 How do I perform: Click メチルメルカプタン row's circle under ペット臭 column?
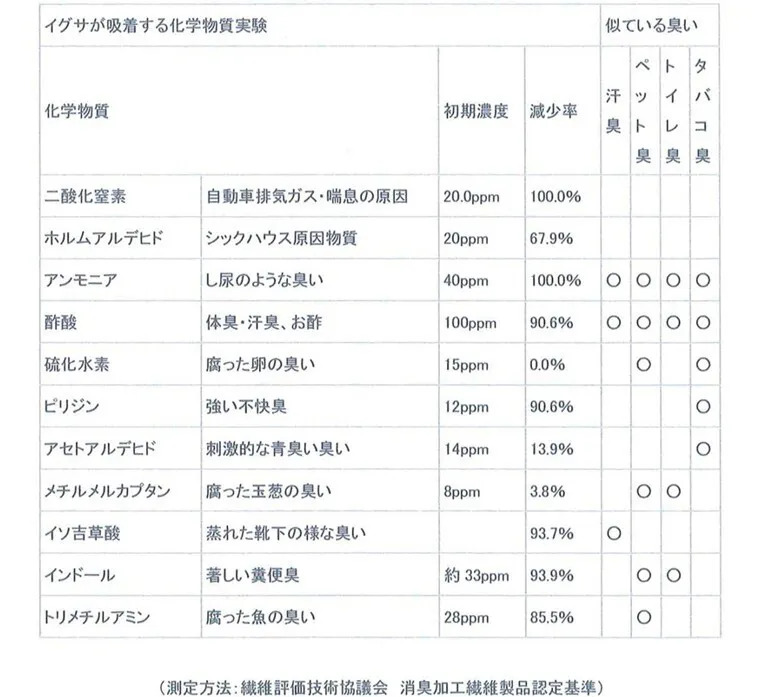644,491
